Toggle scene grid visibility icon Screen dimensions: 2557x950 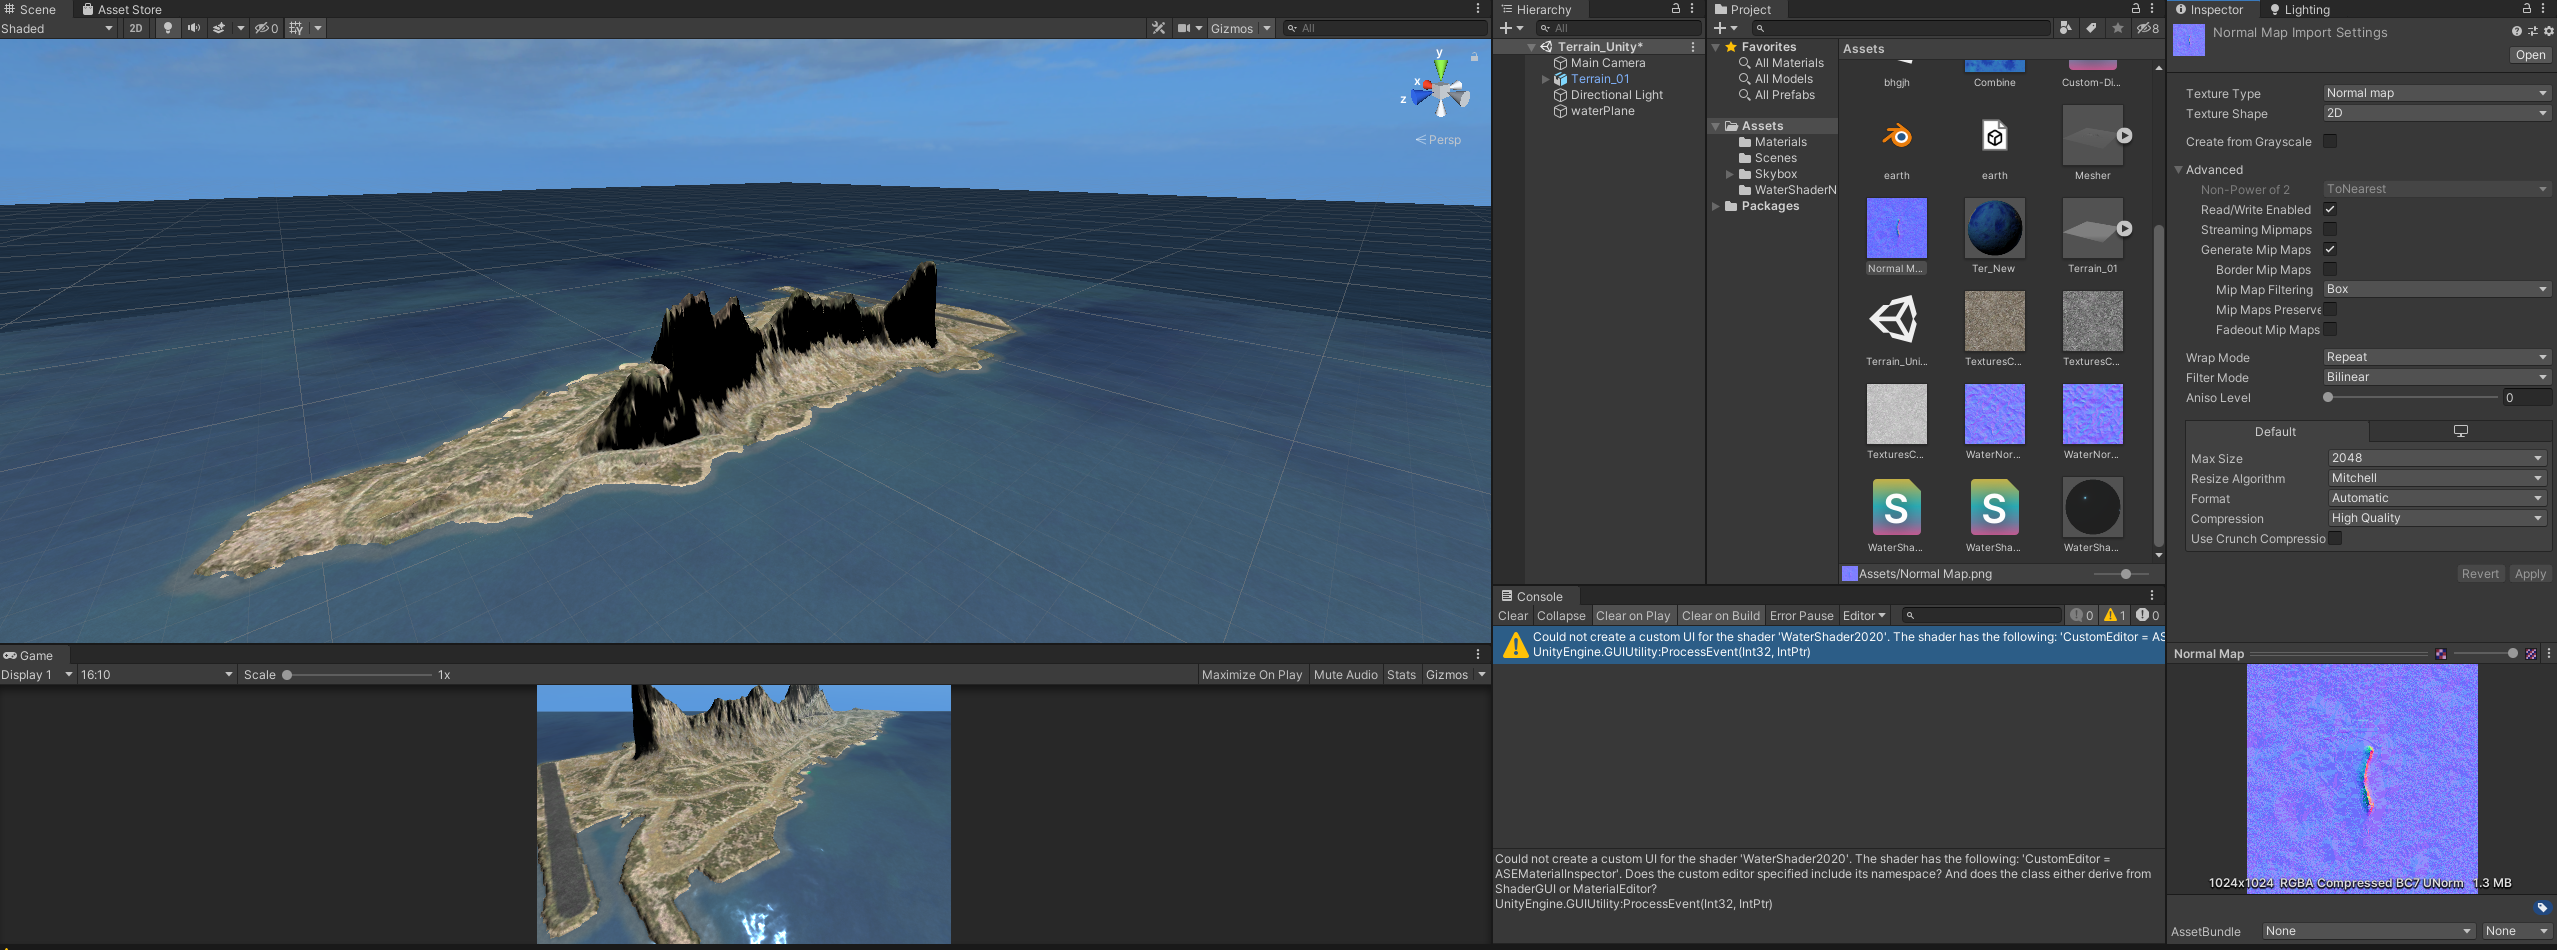pos(296,28)
